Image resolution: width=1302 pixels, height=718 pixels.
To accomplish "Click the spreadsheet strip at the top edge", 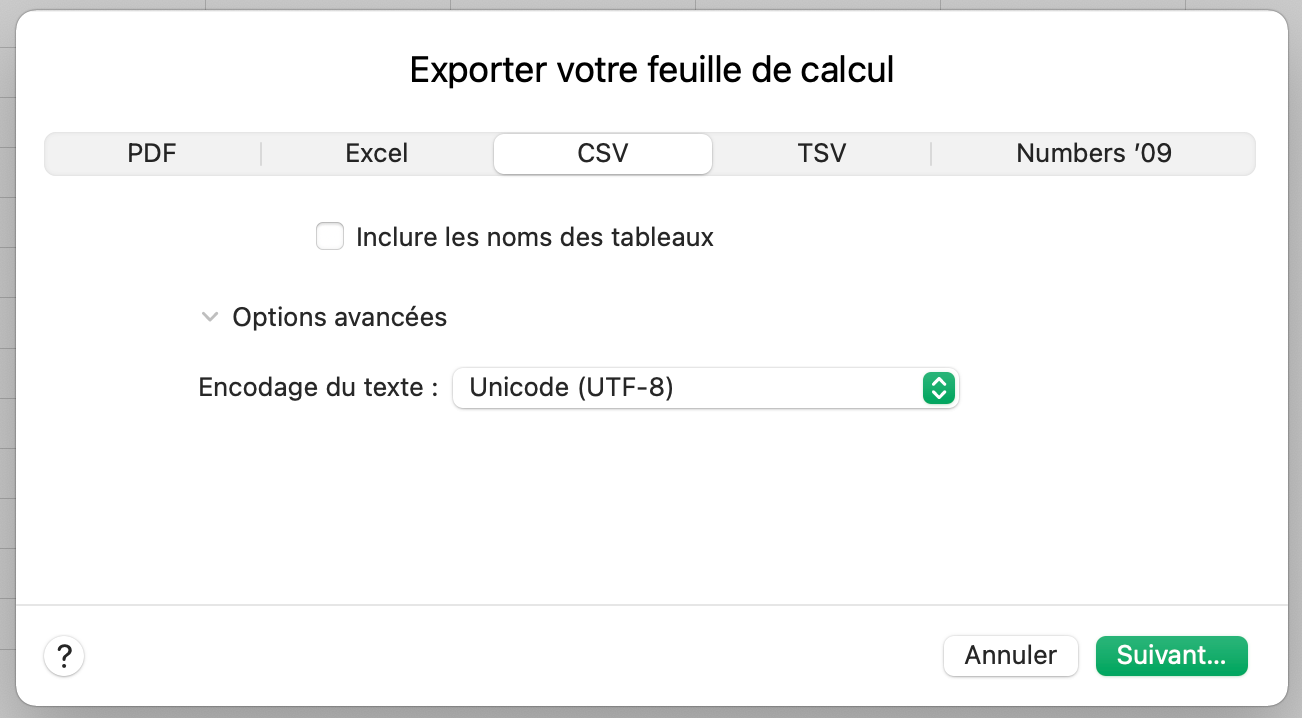I will click(650, 5).
